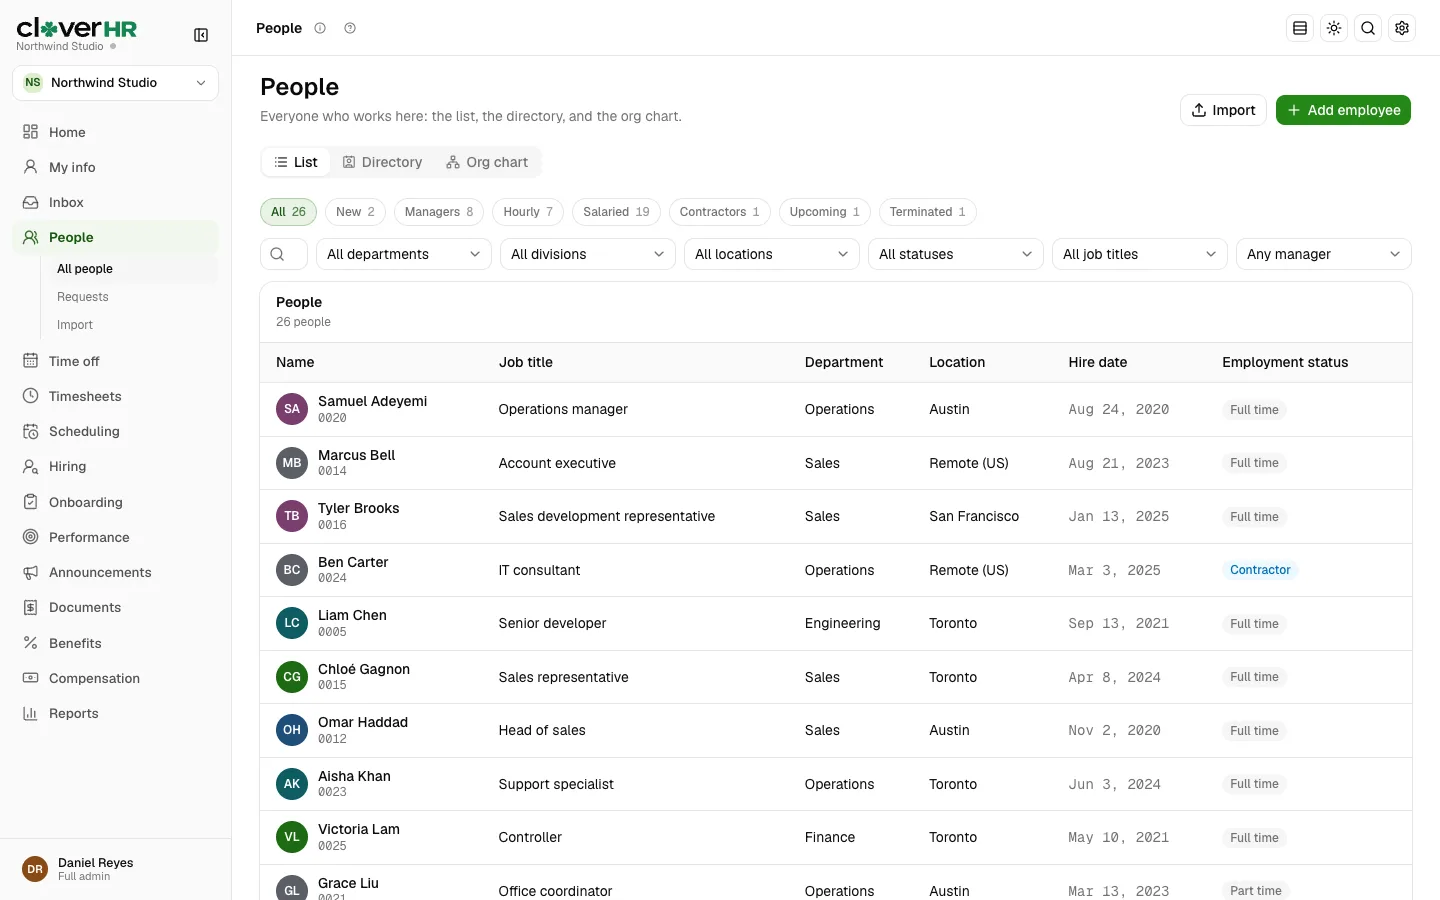Open Performance section
This screenshot has width=1440, height=900.
[115, 537]
